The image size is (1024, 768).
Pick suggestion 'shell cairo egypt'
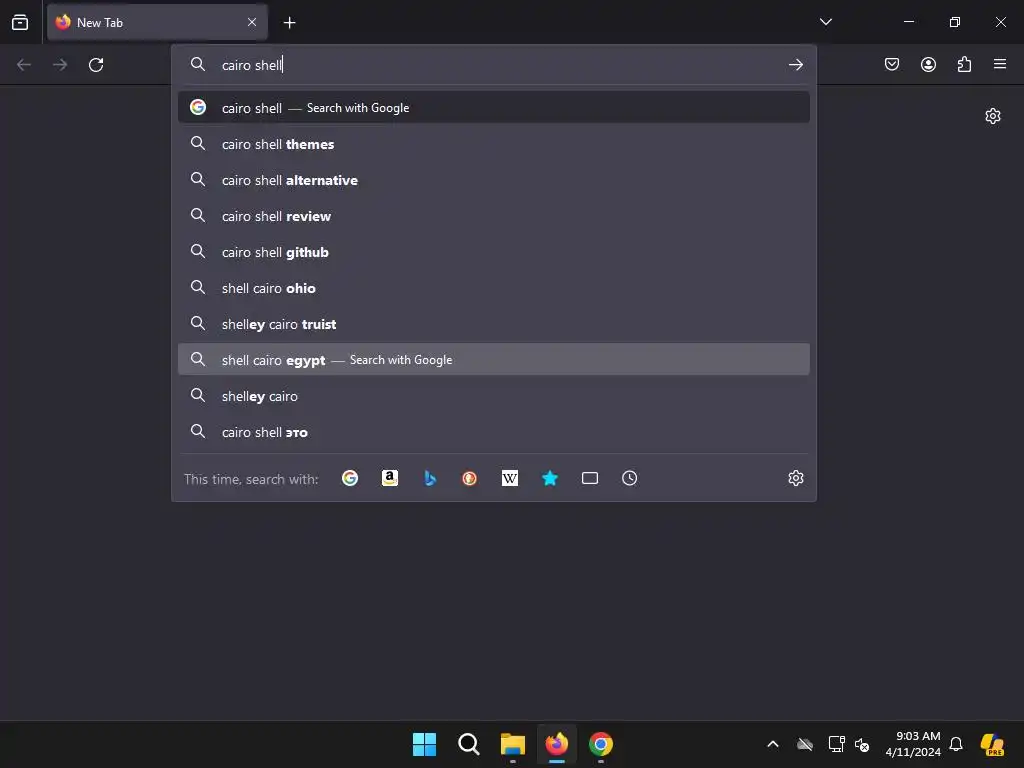(x=494, y=360)
